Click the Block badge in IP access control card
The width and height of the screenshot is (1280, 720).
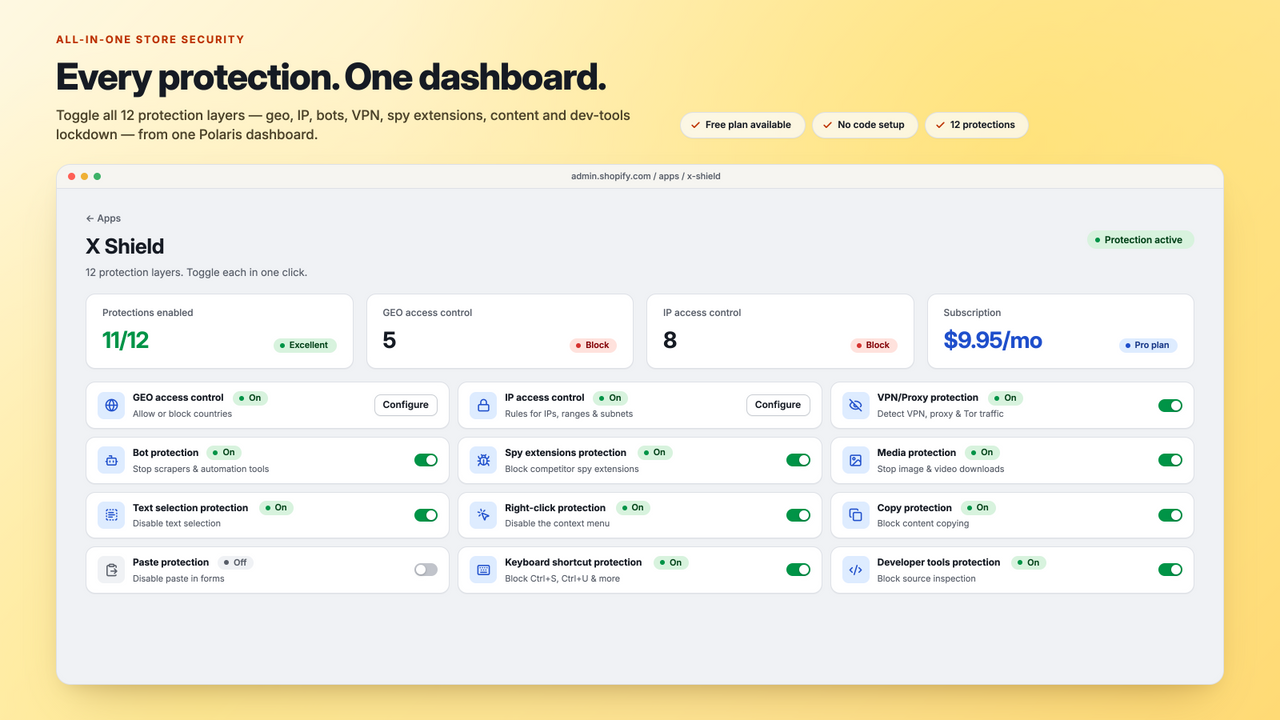point(874,345)
